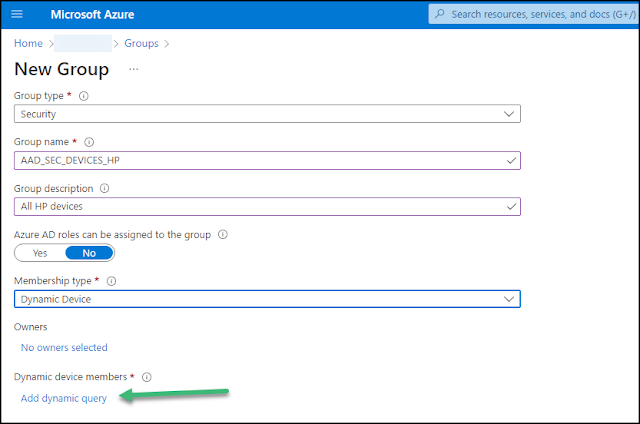Click the Owners label
The height and width of the screenshot is (424, 640).
(x=31, y=327)
